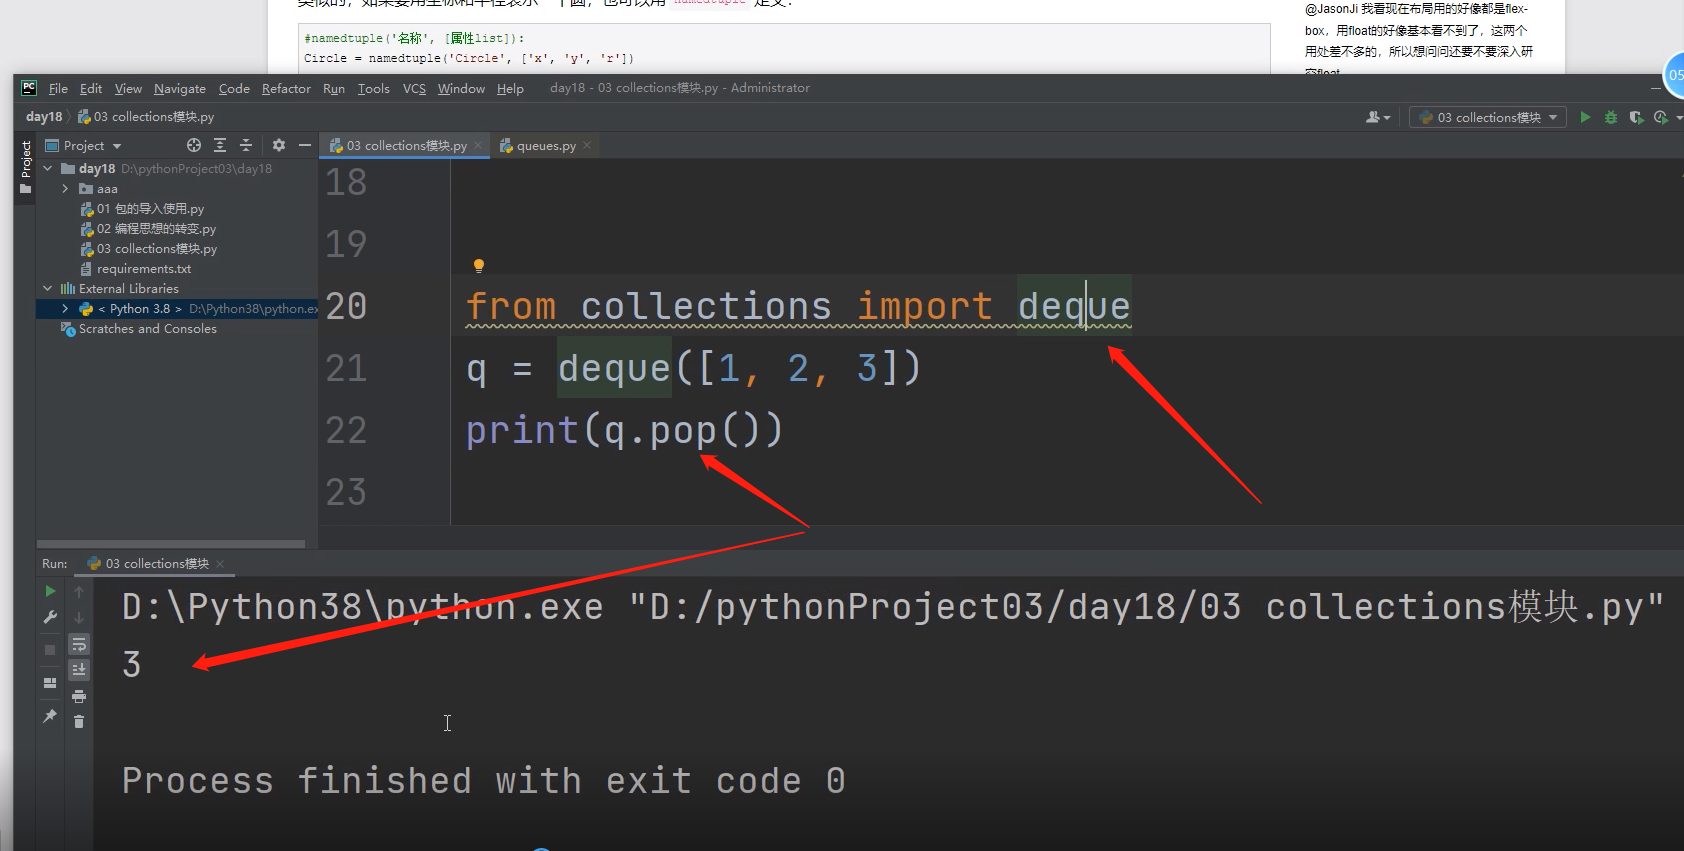Close the 03 collections模块.py editor tab

tap(478, 145)
